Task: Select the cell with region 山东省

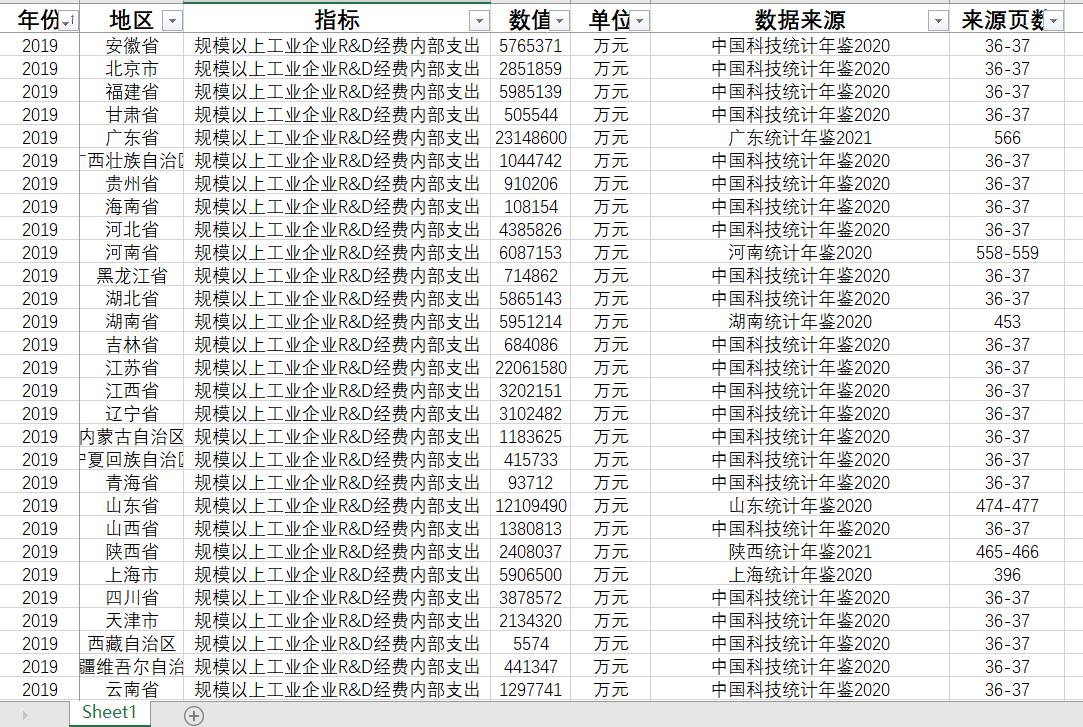Action: [x=132, y=506]
